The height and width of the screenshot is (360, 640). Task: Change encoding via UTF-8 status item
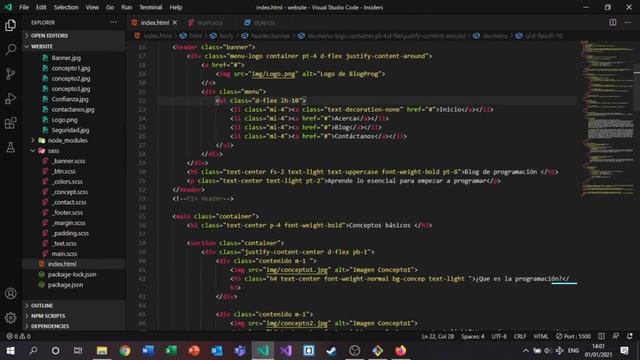tap(499, 336)
